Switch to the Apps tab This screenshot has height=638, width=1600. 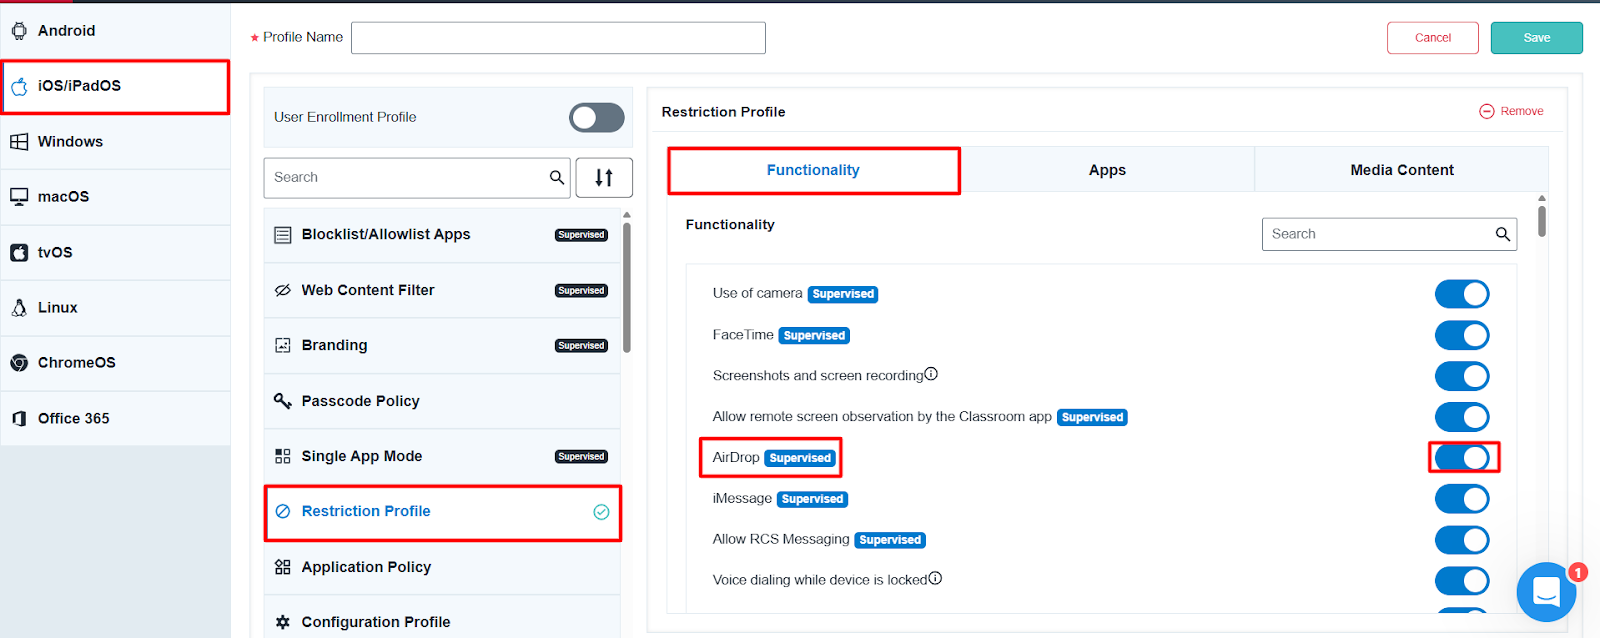point(1107,170)
